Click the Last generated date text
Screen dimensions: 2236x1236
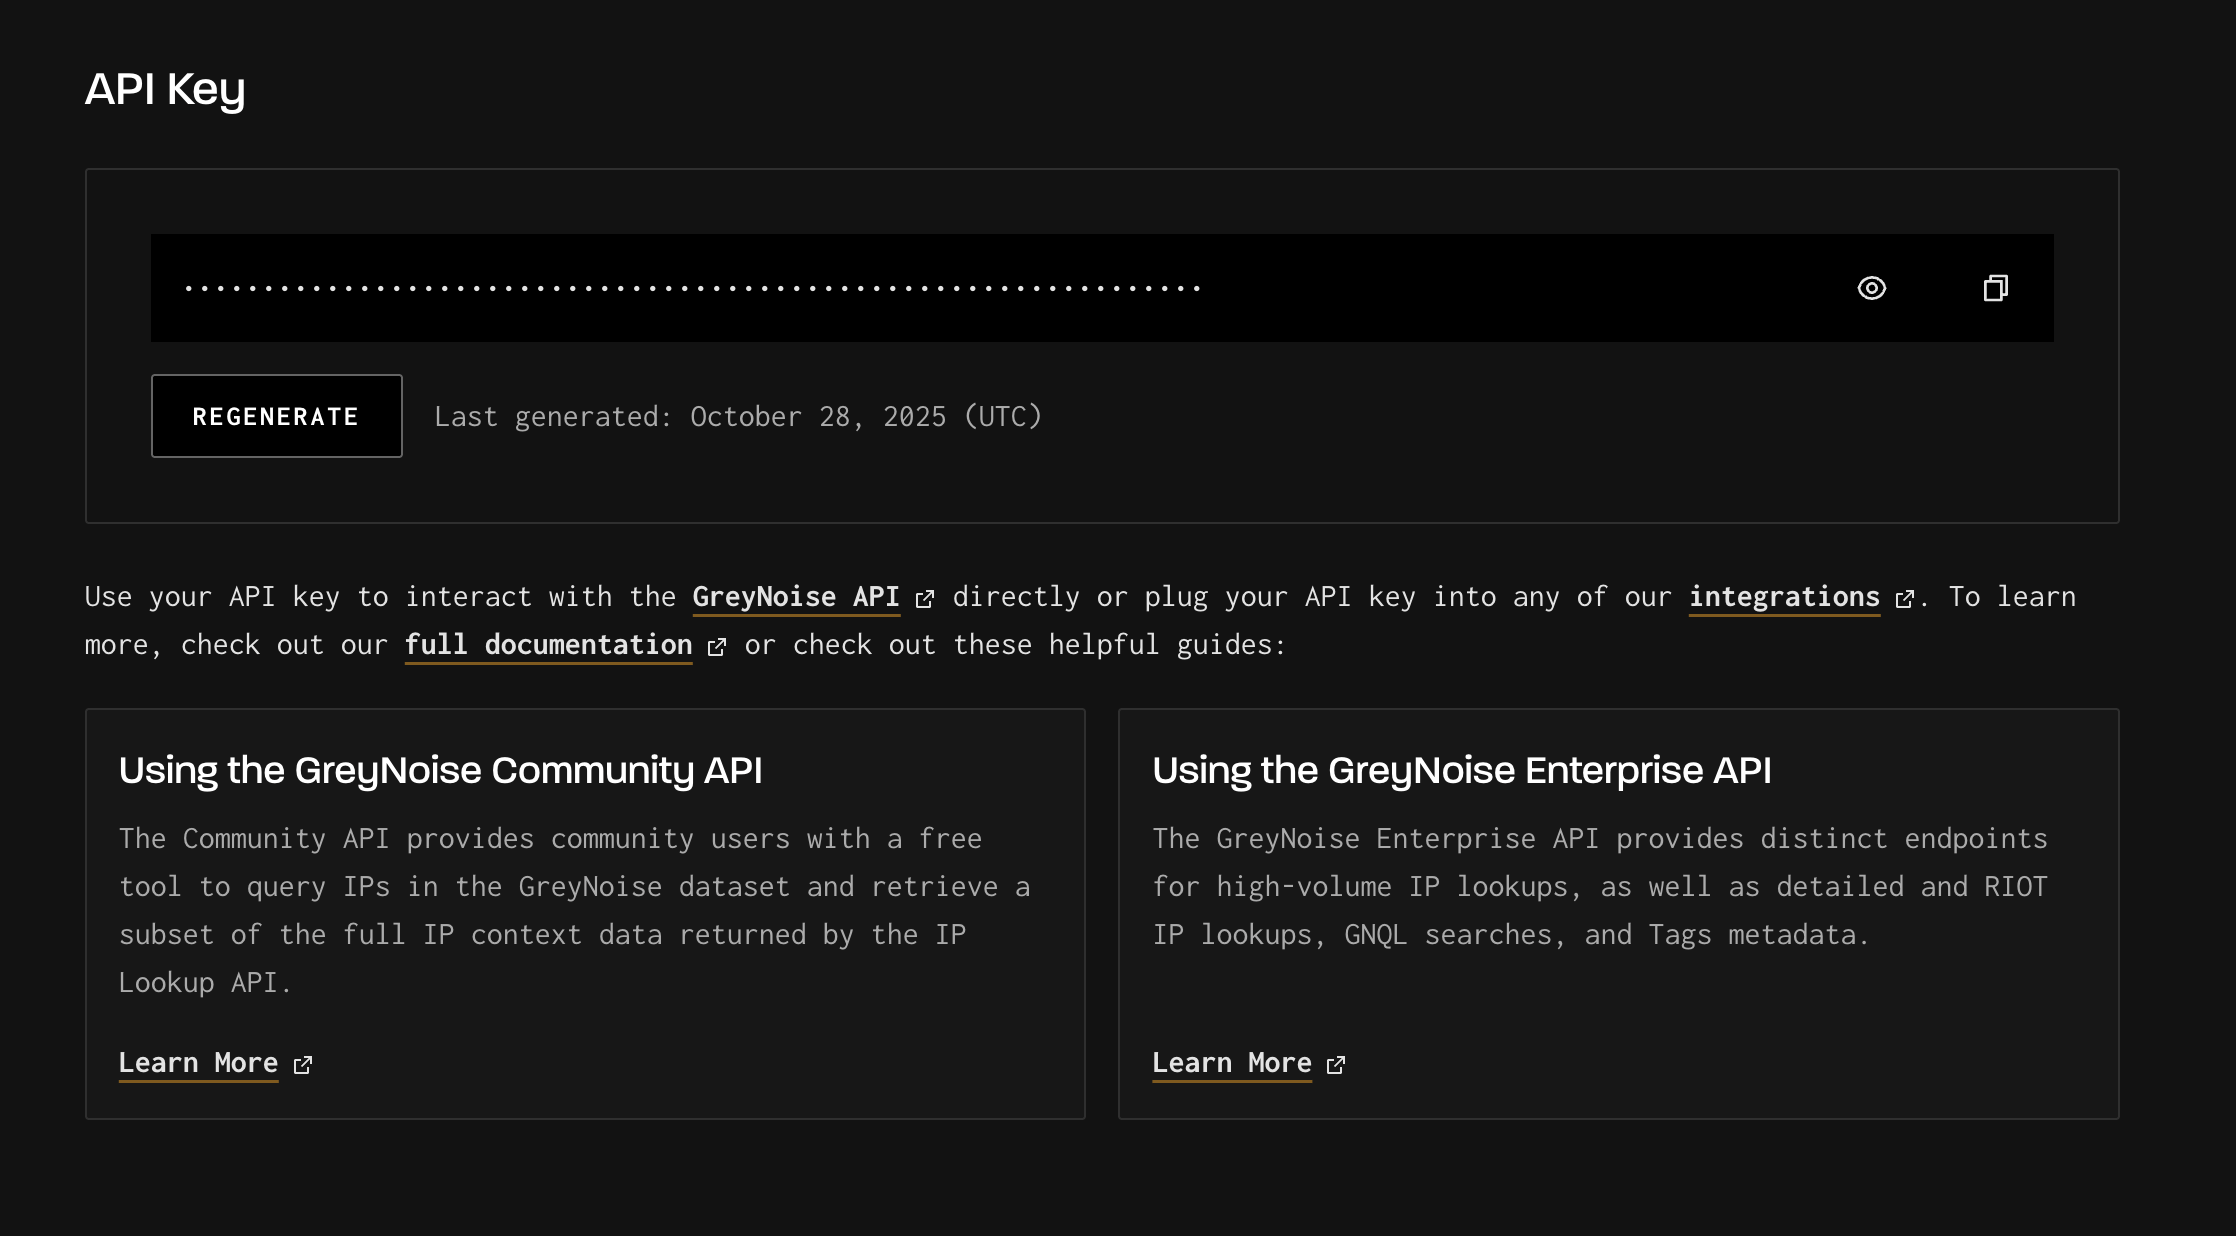(x=738, y=416)
